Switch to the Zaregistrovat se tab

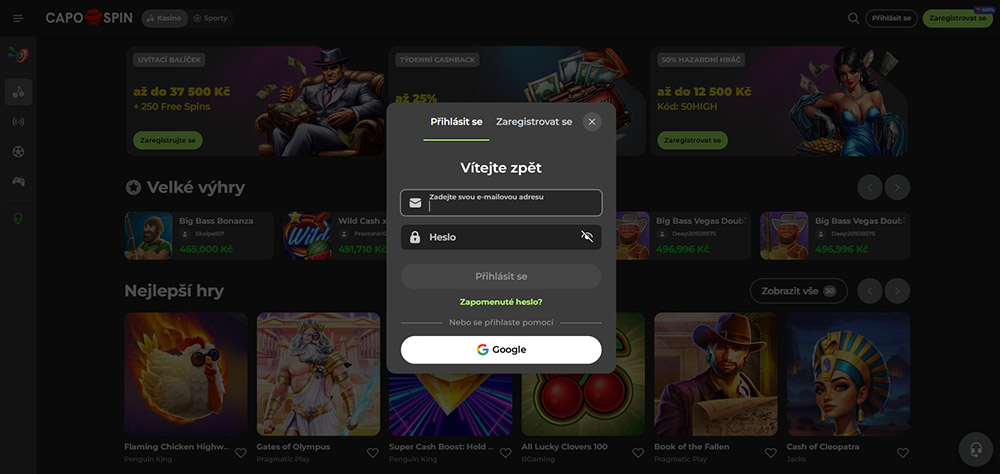(x=534, y=122)
